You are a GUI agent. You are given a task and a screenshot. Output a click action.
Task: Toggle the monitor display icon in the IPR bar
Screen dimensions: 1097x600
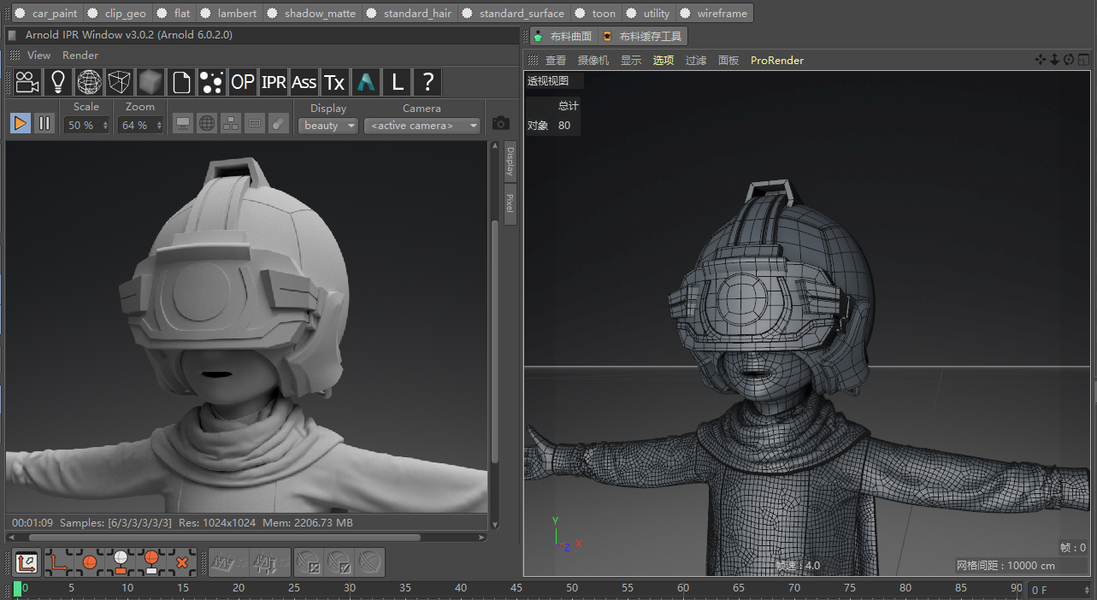[183, 124]
